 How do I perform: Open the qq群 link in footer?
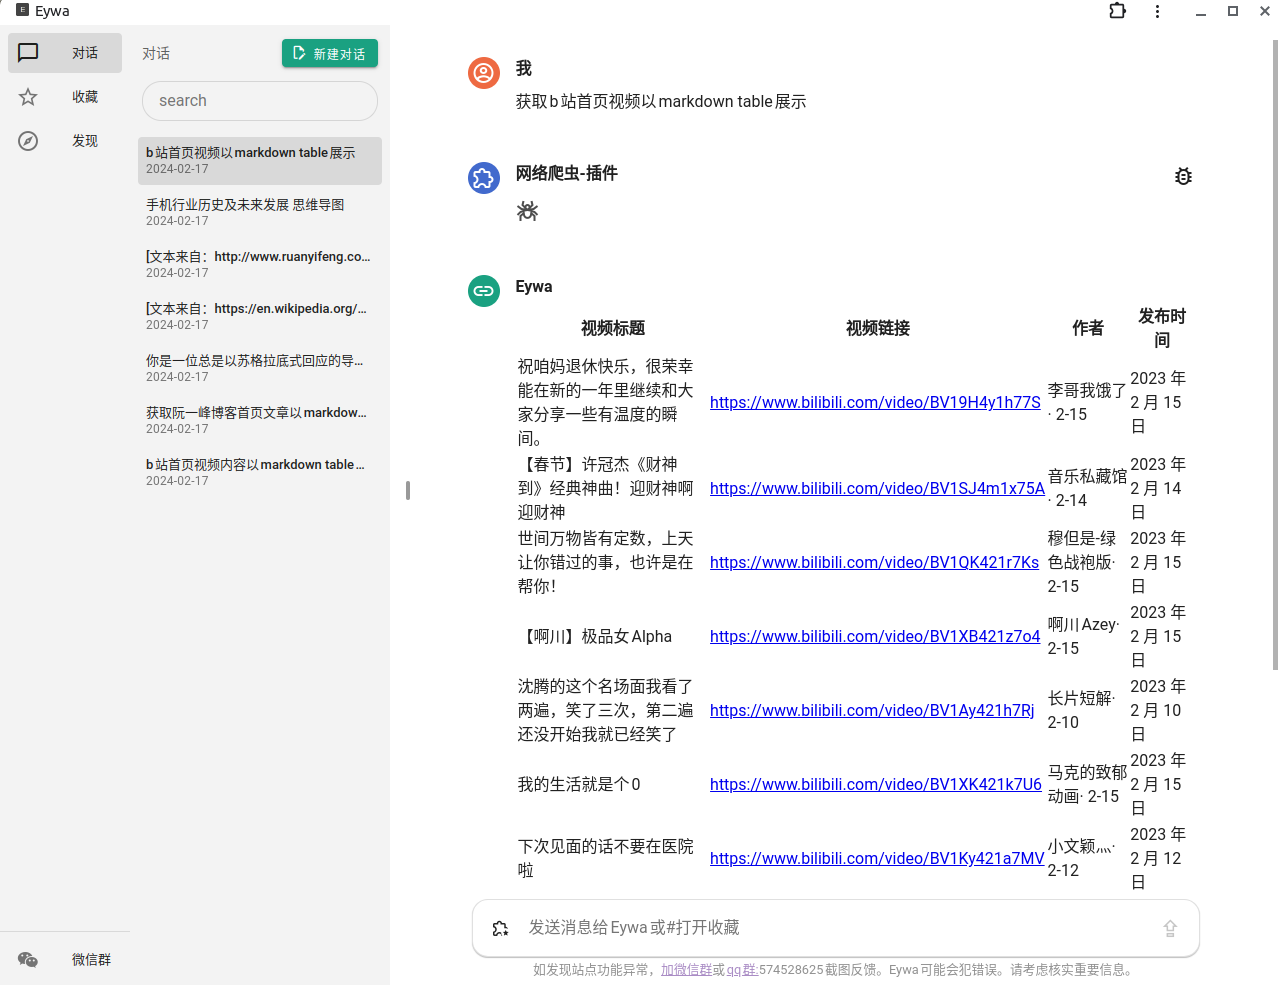(742, 970)
